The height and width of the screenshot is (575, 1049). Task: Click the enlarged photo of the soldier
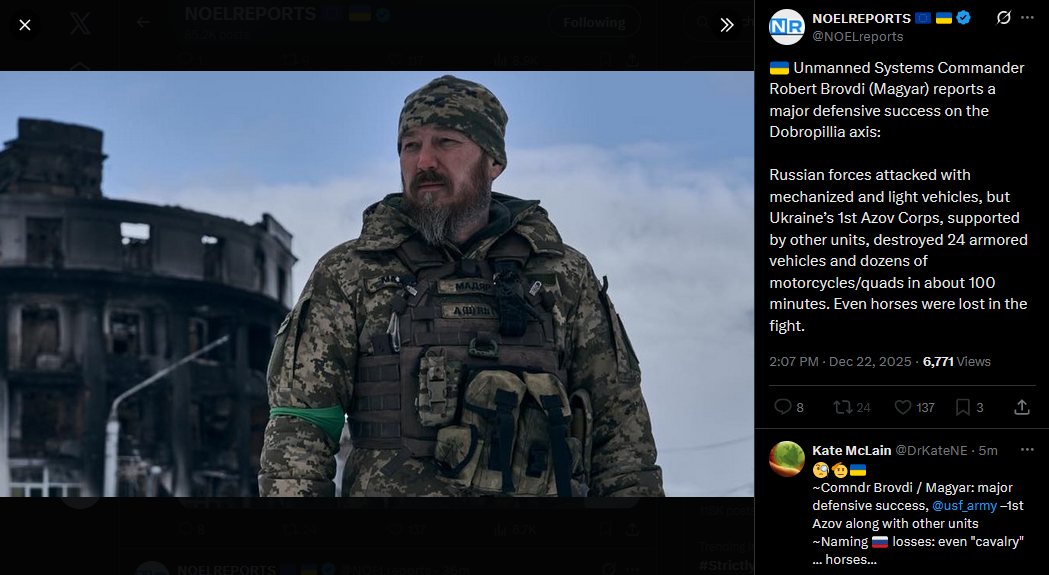tap(377, 284)
